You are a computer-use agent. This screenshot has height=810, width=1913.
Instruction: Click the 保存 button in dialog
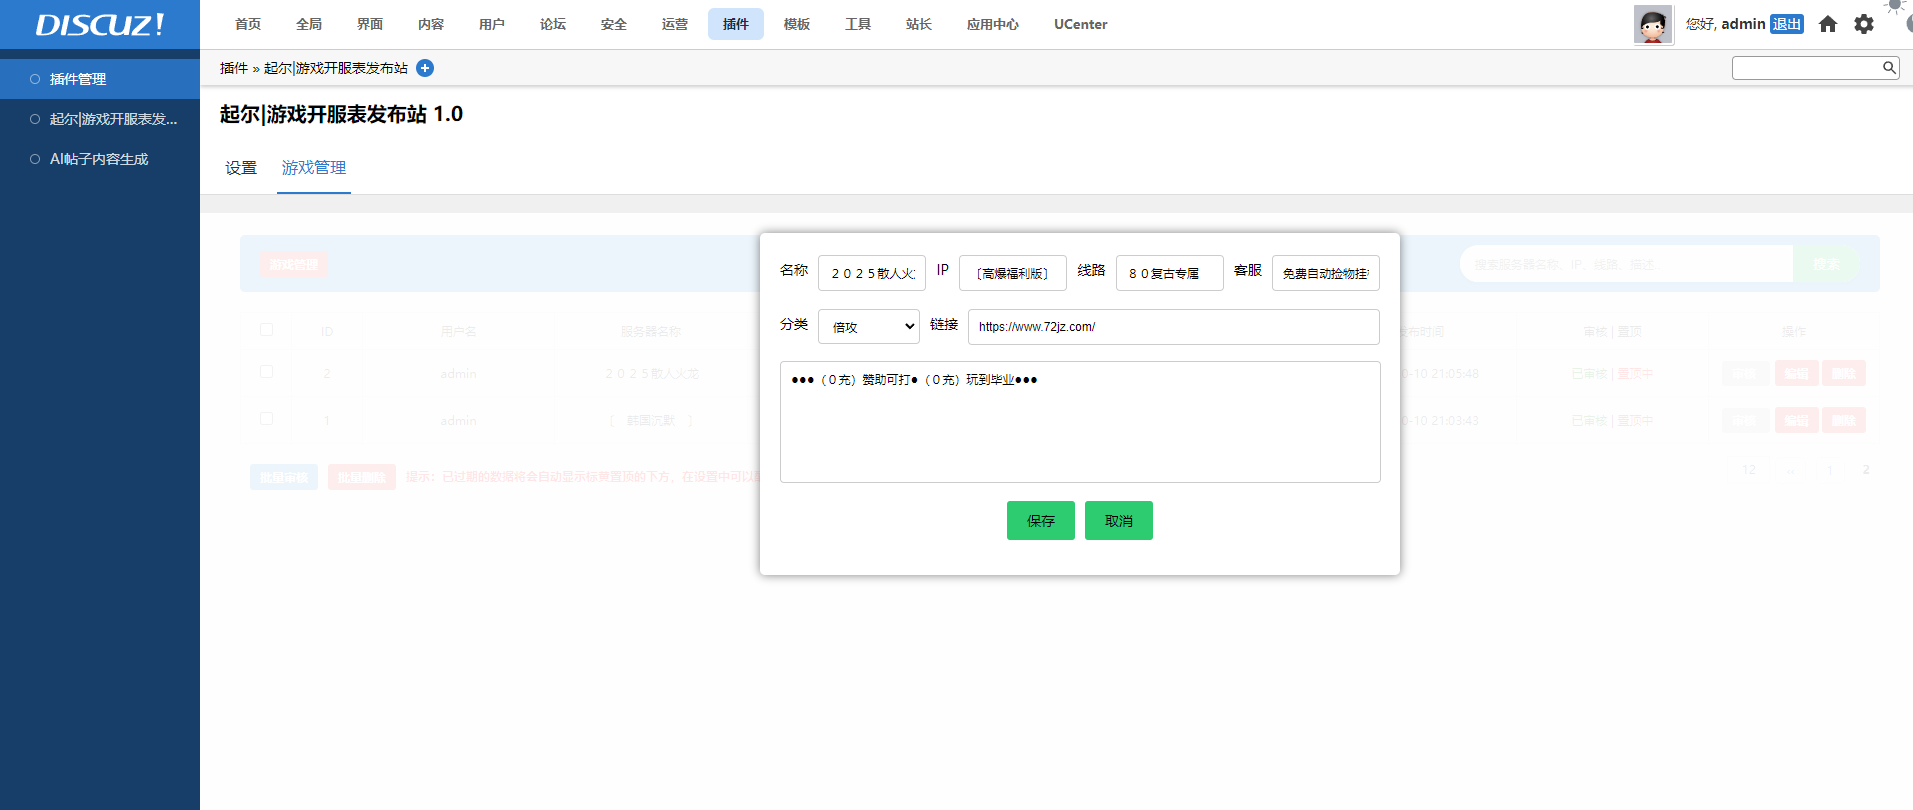tap(1041, 521)
